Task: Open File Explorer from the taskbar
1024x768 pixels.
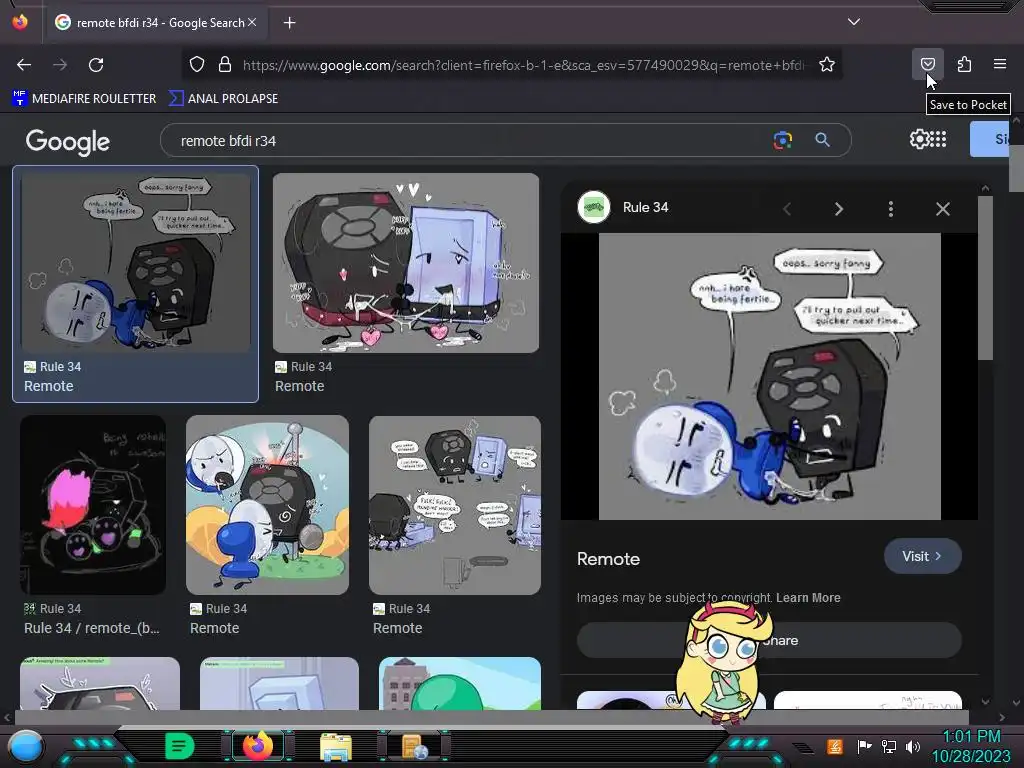Action: [x=336, y=746]
